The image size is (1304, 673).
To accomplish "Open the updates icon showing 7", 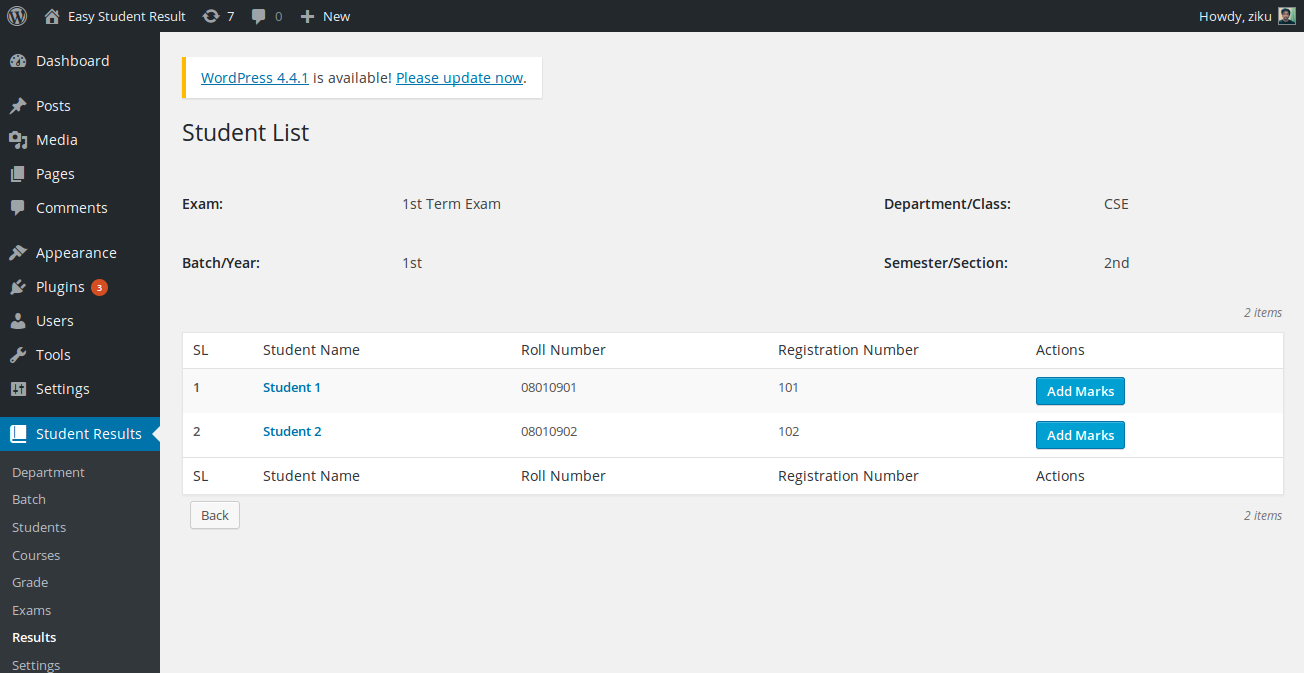I will pyautogui.click(x=210, y=16).
